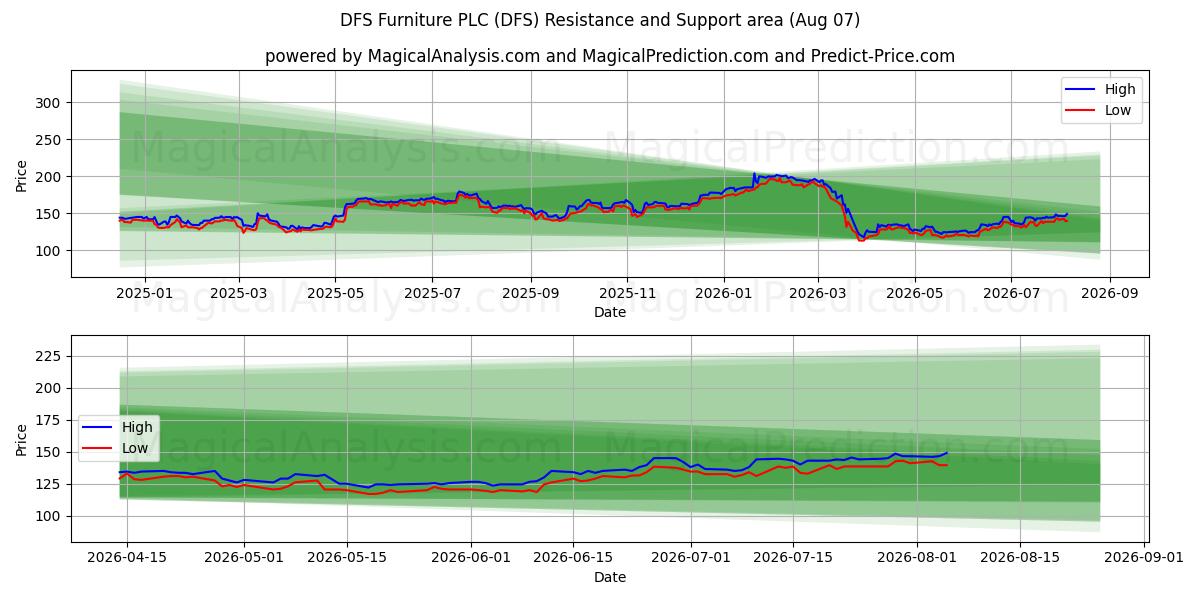Click the '2026-09' tick label
The height and width of the screenshot is (600, 1200).
pos(1109,293)
